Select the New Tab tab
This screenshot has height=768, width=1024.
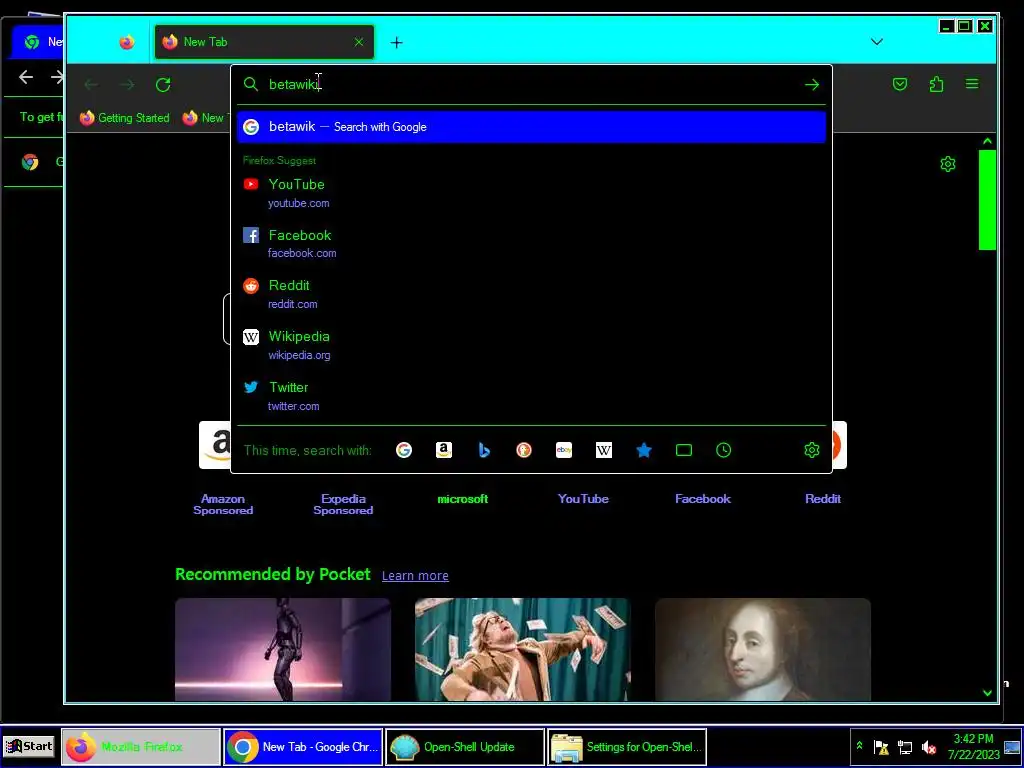[x=264, y=42]
